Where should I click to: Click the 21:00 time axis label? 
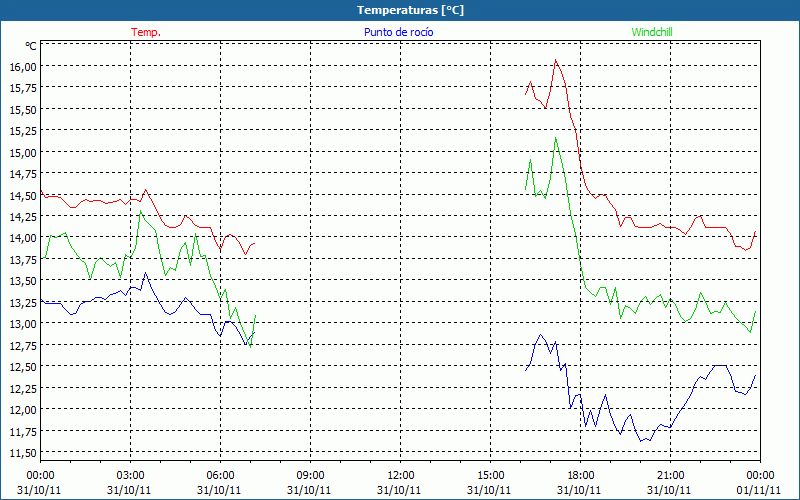click(x=670, y=475)
